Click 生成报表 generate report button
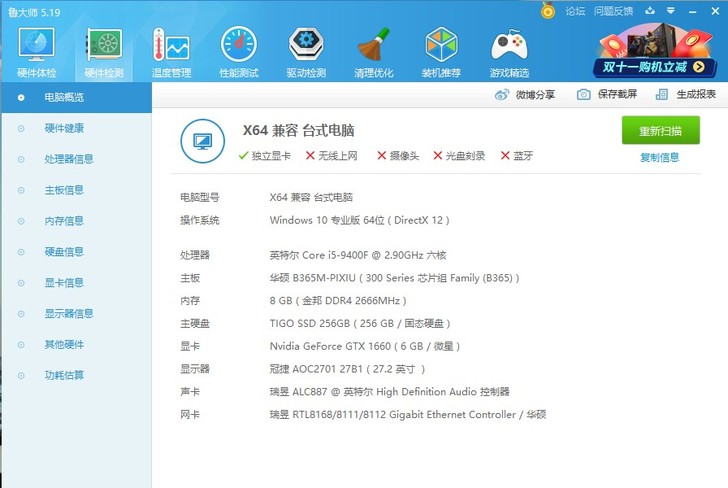 (x=685, y=94)
